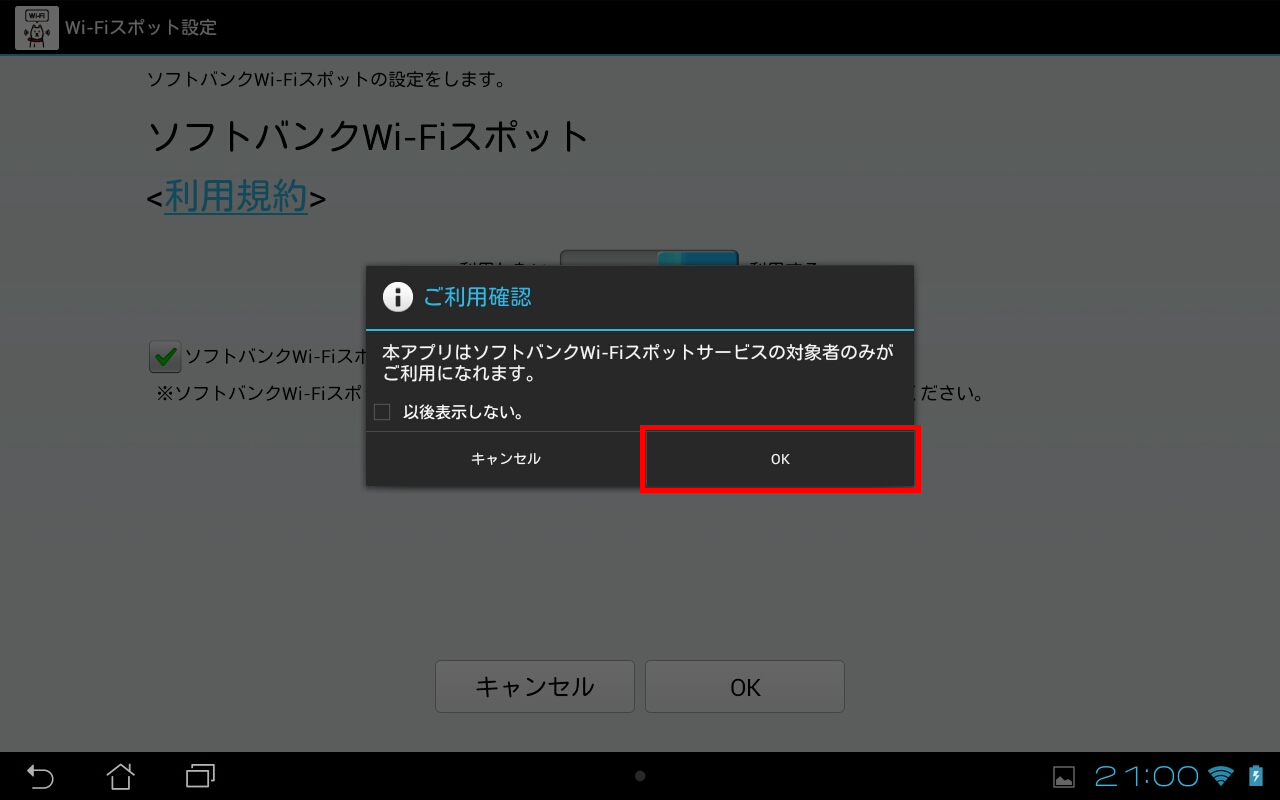Tap the Wi-Fiスポット設定 title text

pos(141,27)
